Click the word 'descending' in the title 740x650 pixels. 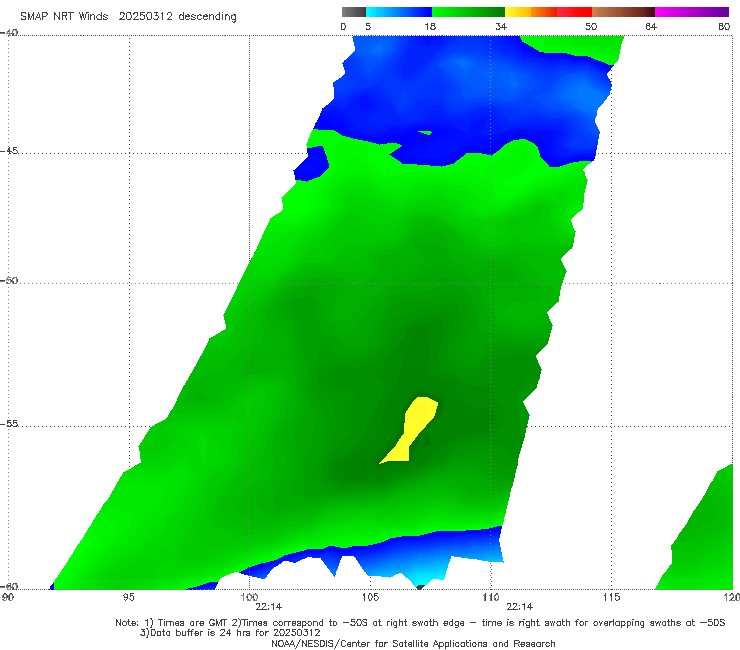pyautogui.click(x=208, y=17)
